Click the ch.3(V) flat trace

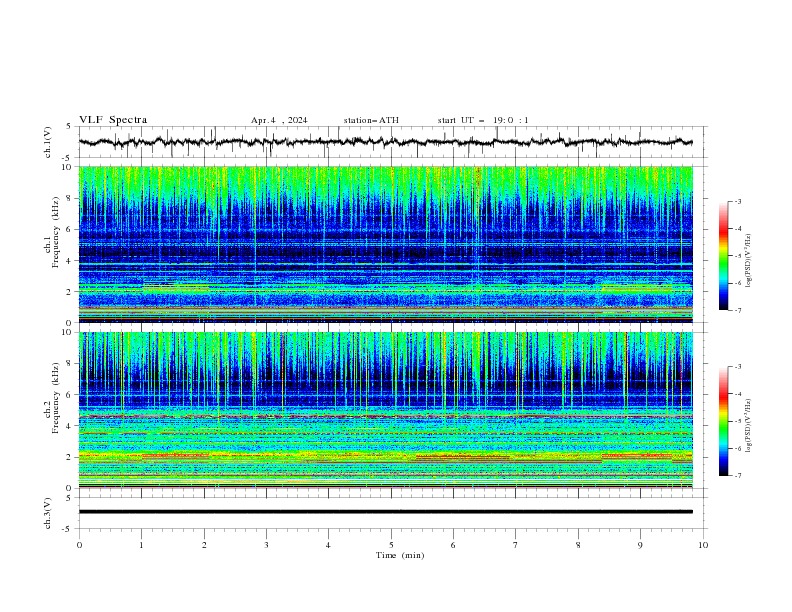(x=386, y=512)
